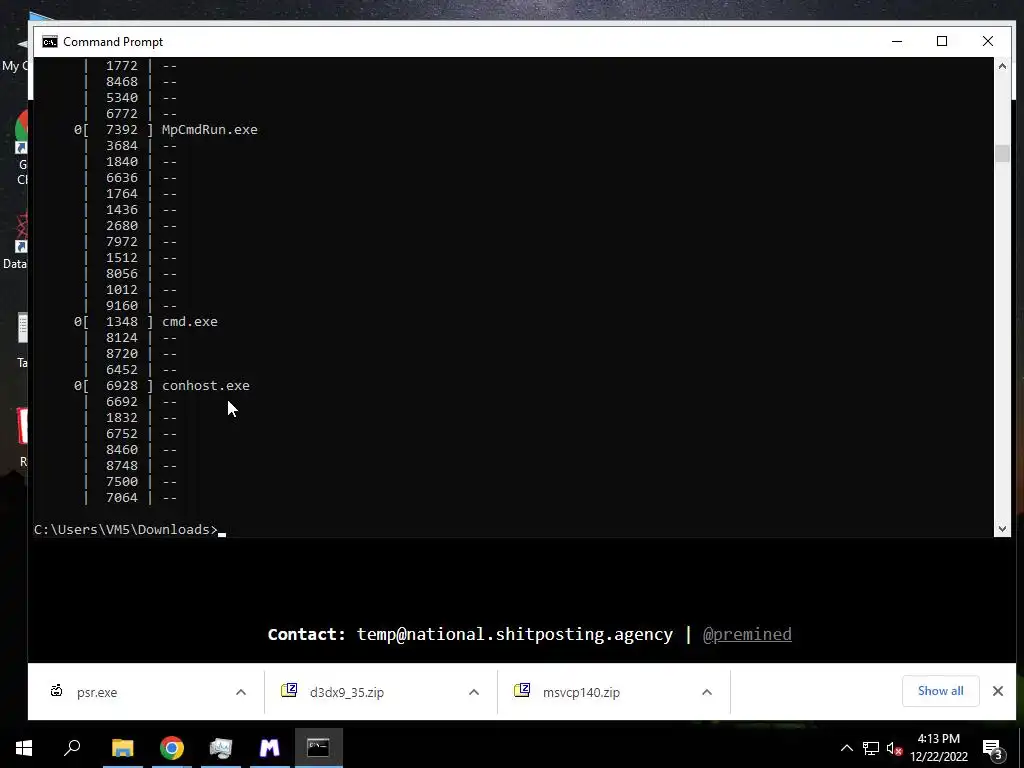Click the psr.exe file type icon
Image resolution: width=1024 pixels, height=768 pixels.
tap(57, 690)
